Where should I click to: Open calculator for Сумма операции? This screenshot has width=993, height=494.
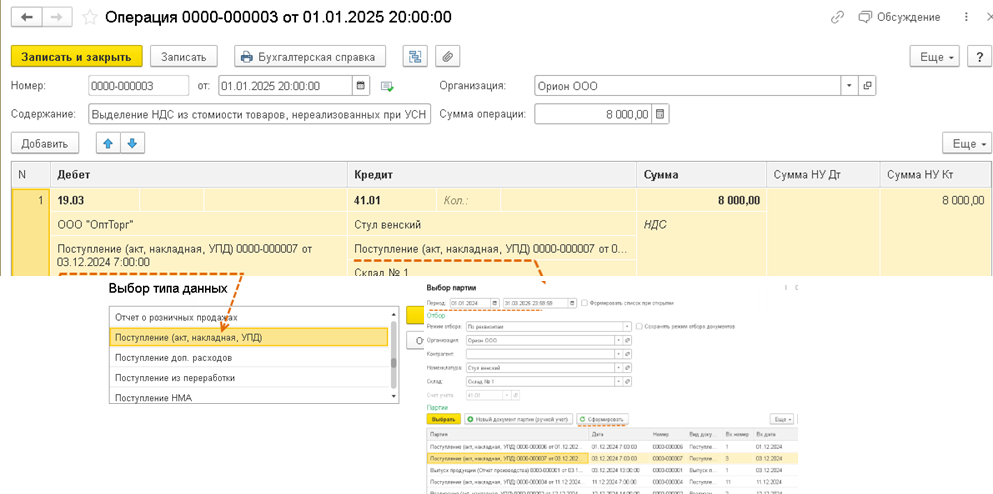[660, 114]
